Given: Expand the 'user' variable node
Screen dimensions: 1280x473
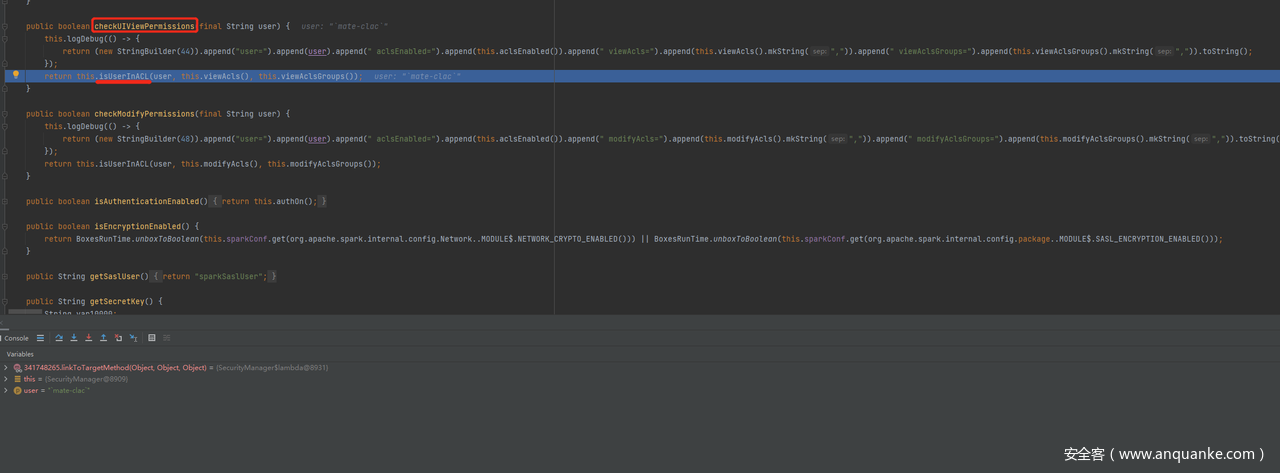Looking at the screenshot, I should (x=6, y=390).
